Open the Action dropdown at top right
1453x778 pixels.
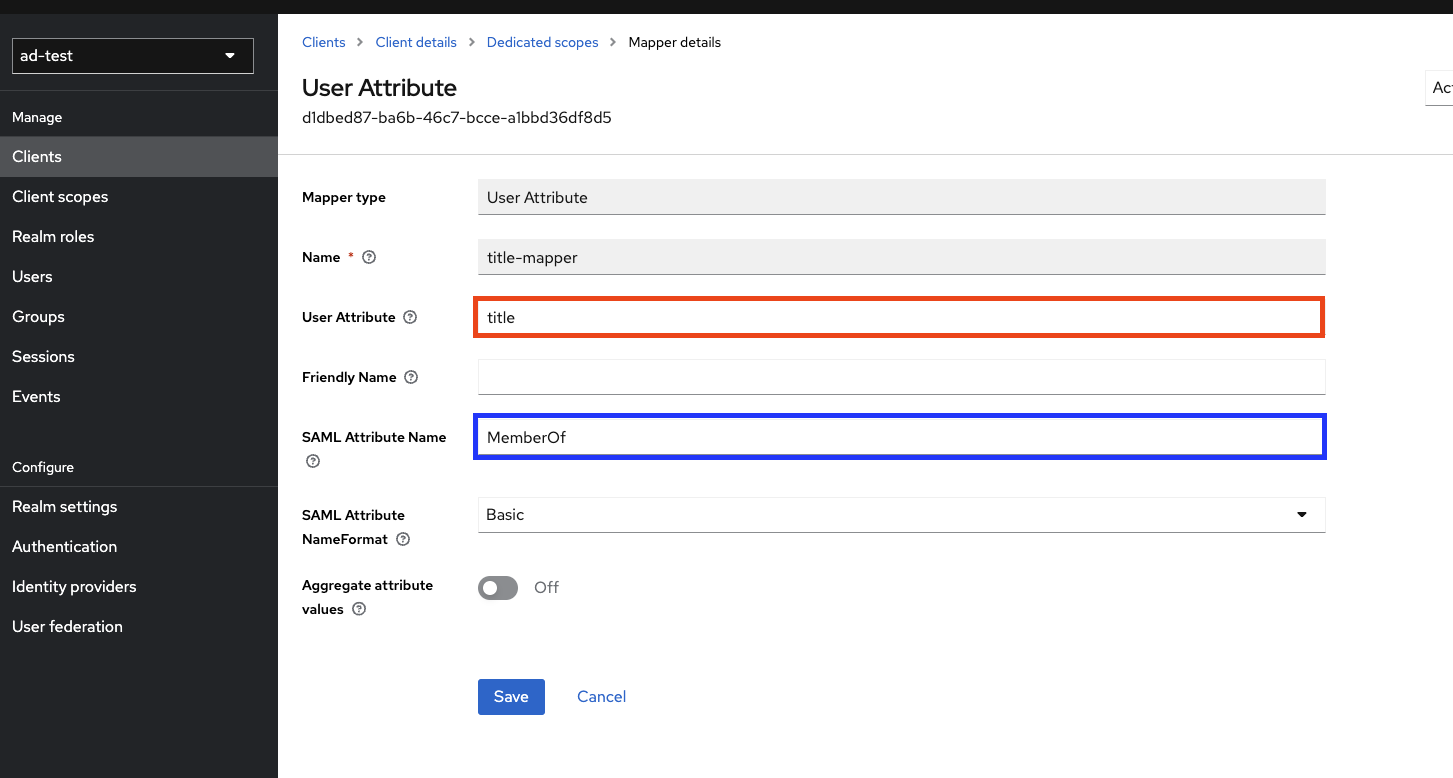coord(1439,87)
